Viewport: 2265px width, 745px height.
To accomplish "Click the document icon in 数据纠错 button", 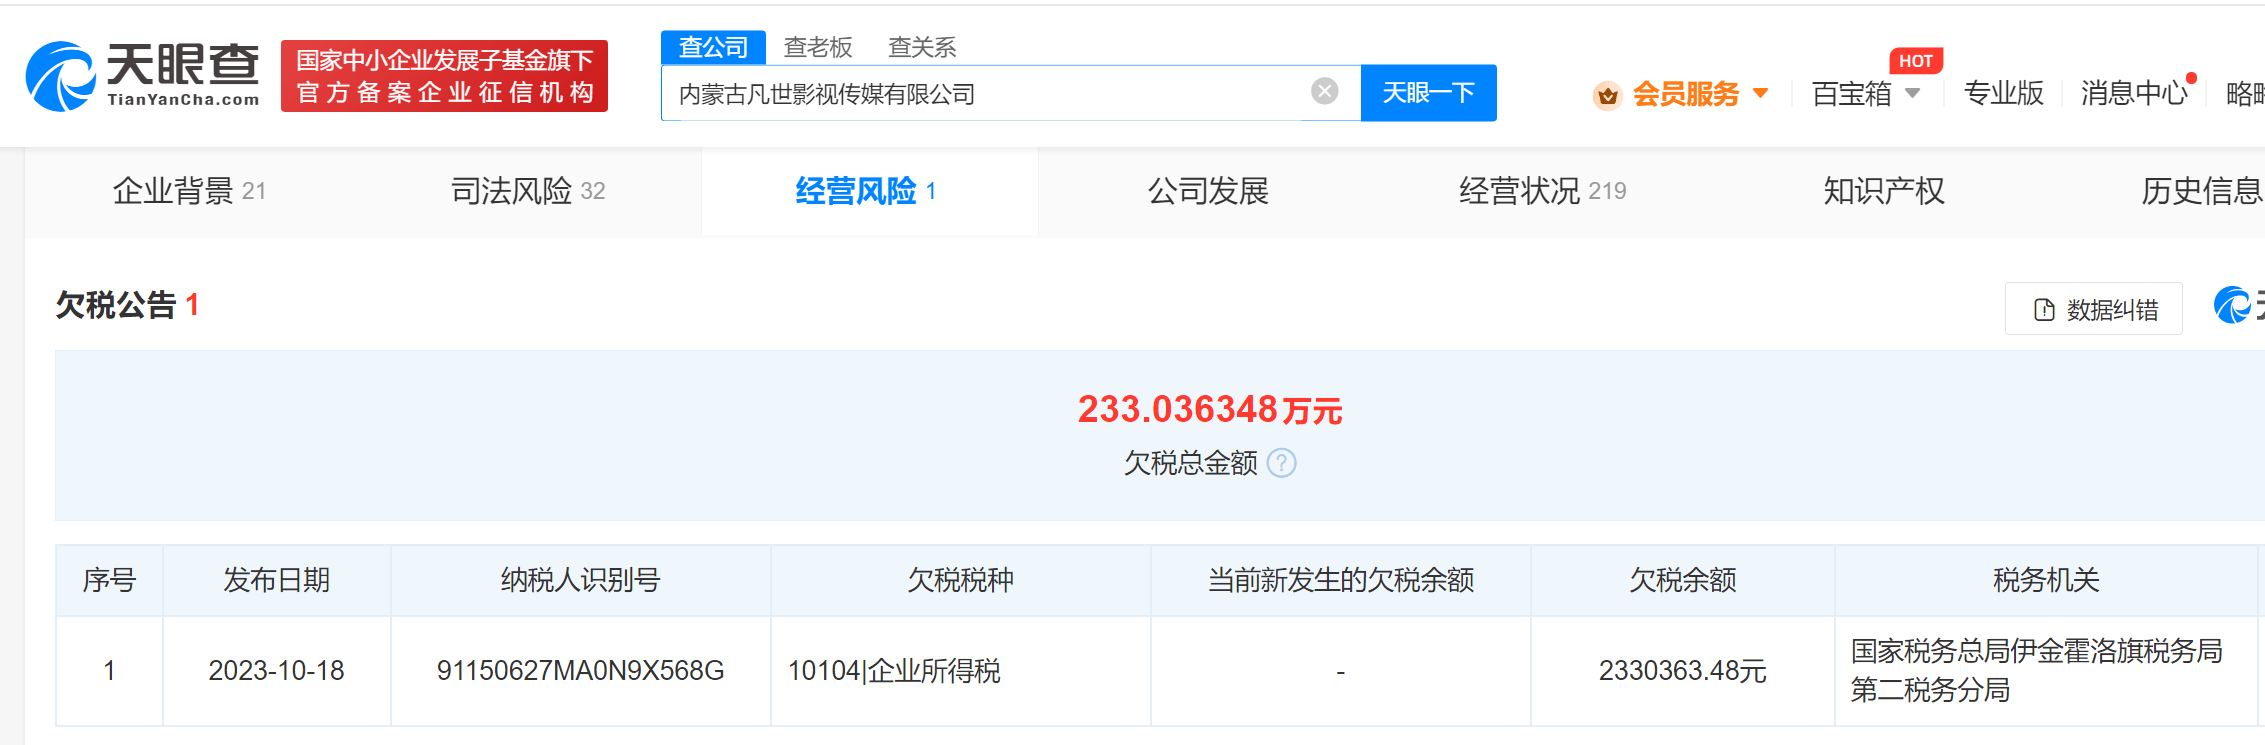I will [x=2044, y=310].
